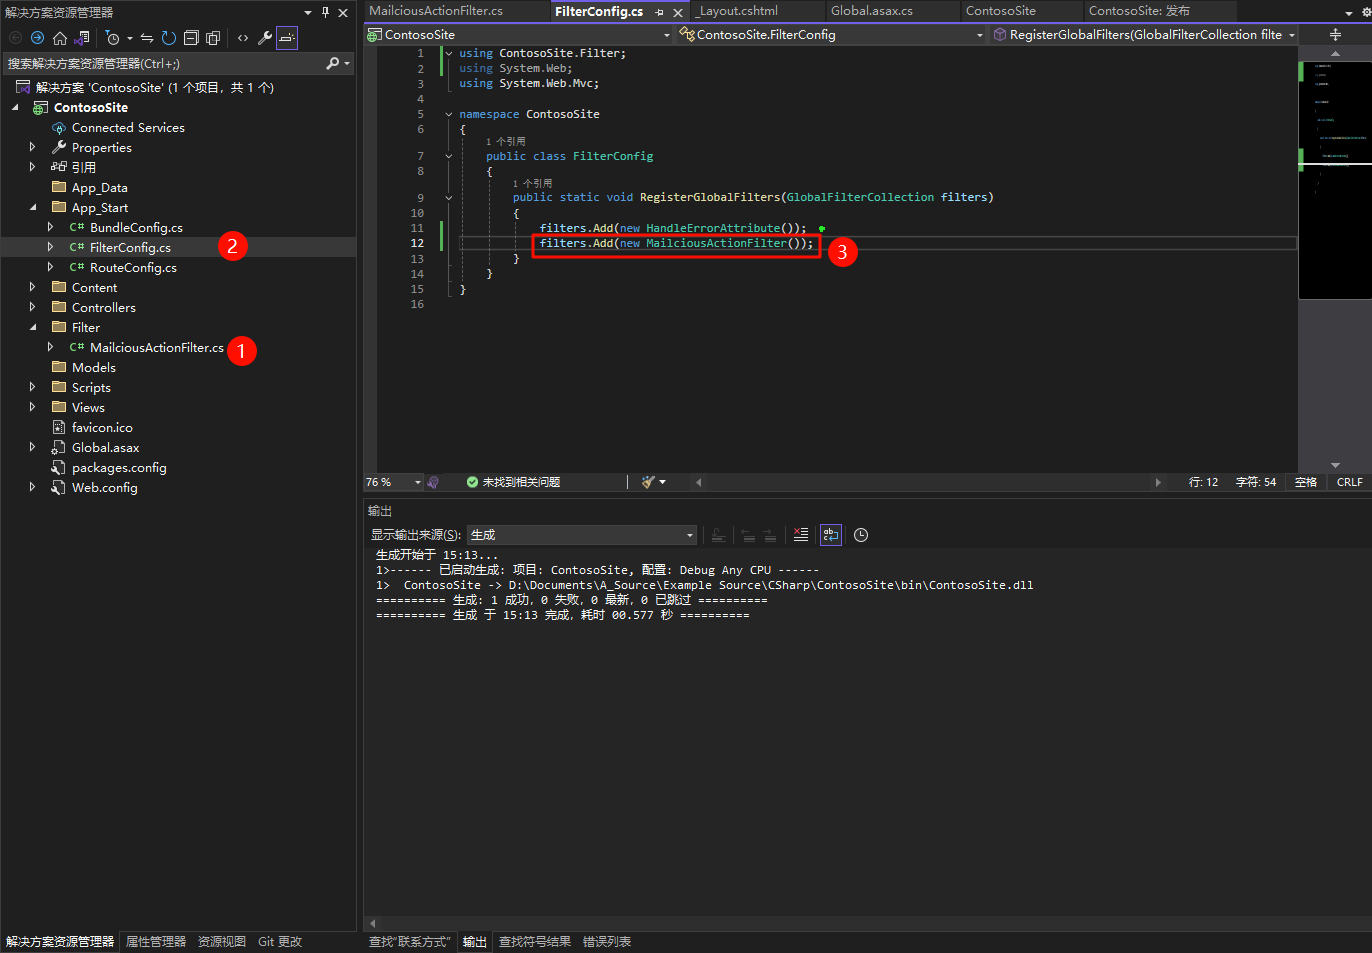Toggle the preview selected items button

click(287, 38)
